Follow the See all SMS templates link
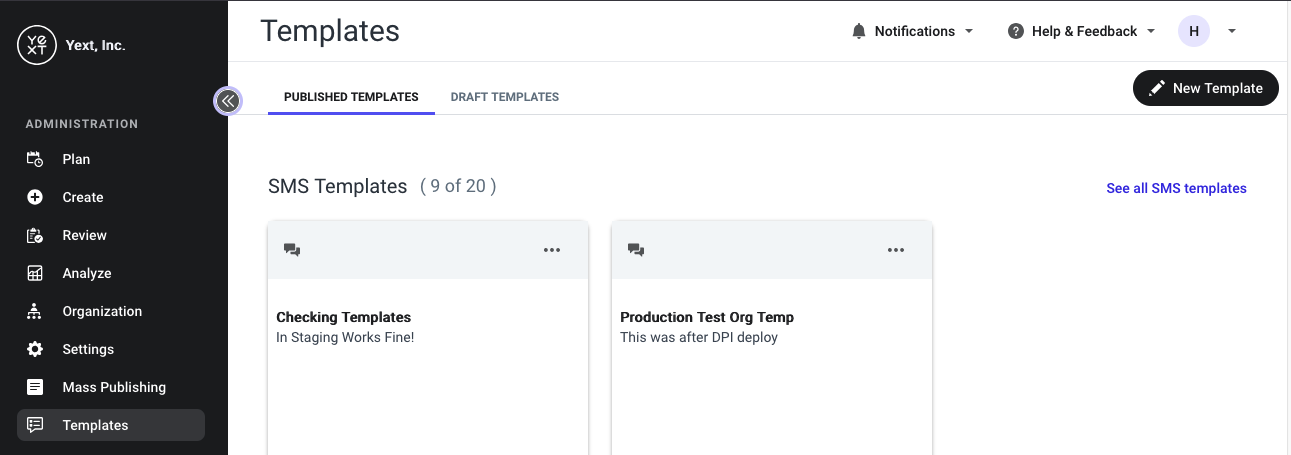1291x455 pixels. click(x=1176, y=188)
